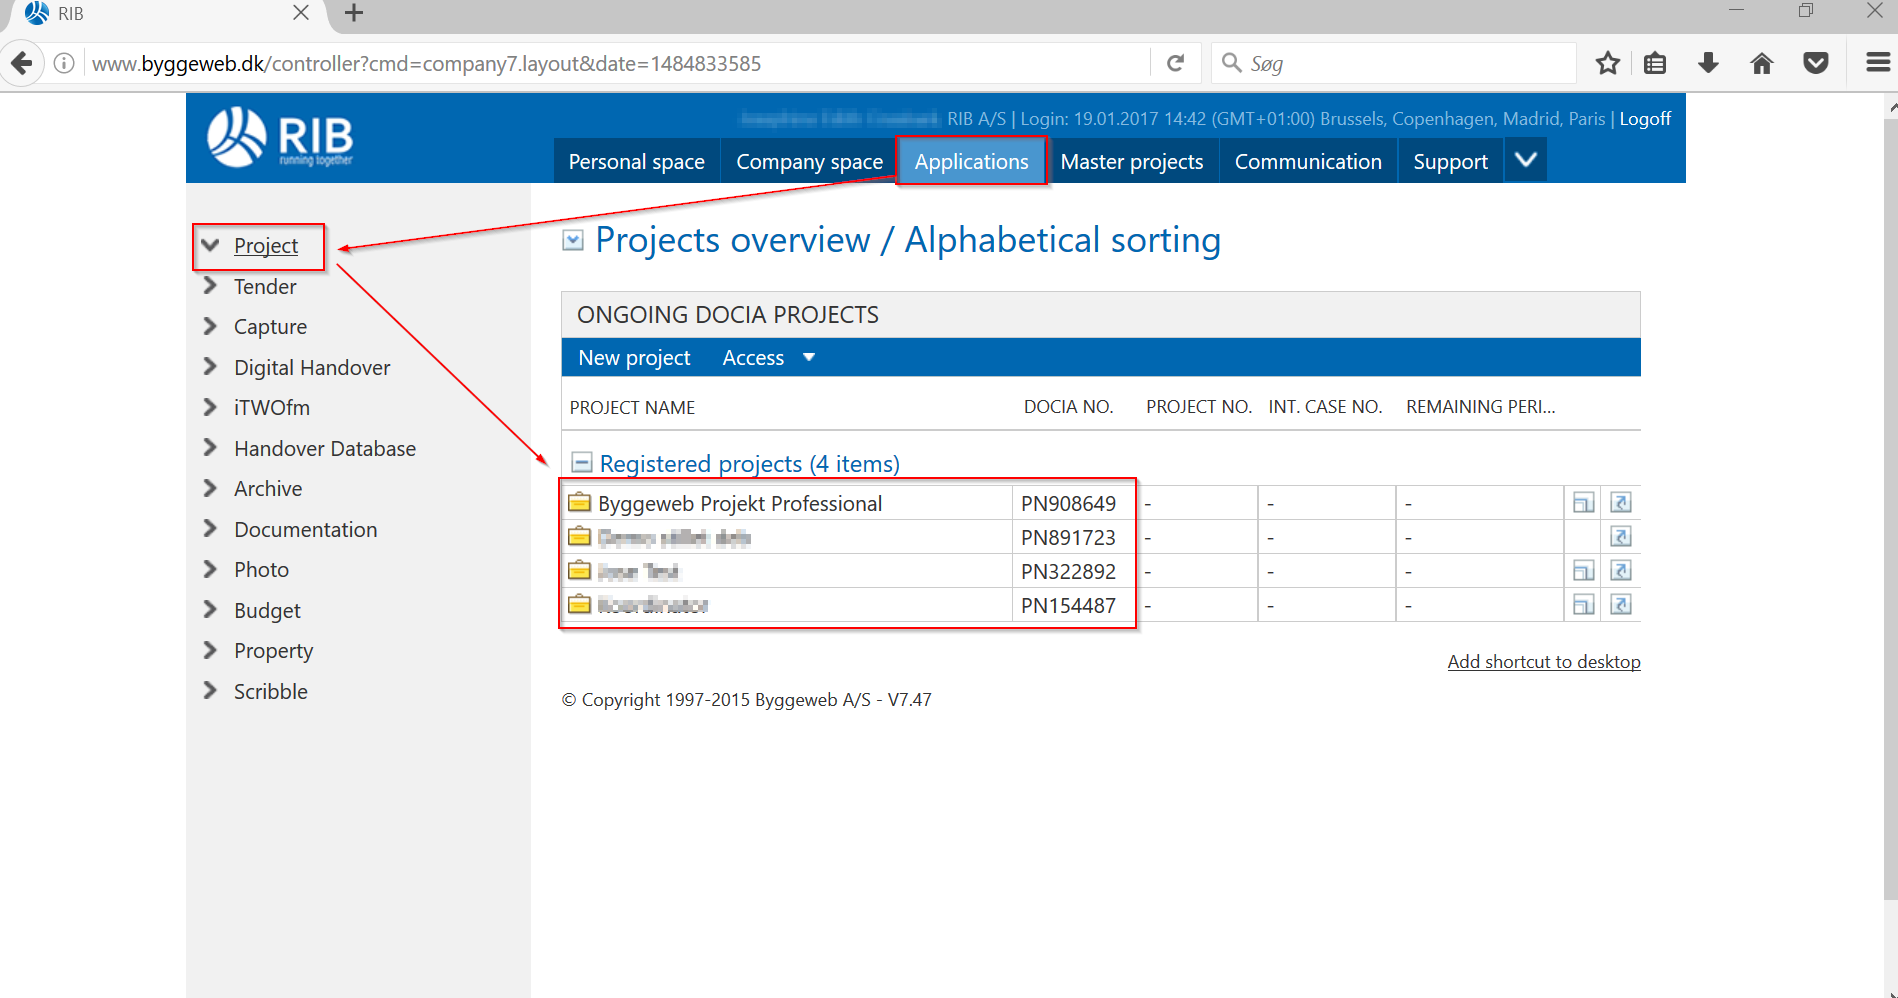Collapse the Project sidebar section
1898x998 pixels.
(x=211, y=246)
